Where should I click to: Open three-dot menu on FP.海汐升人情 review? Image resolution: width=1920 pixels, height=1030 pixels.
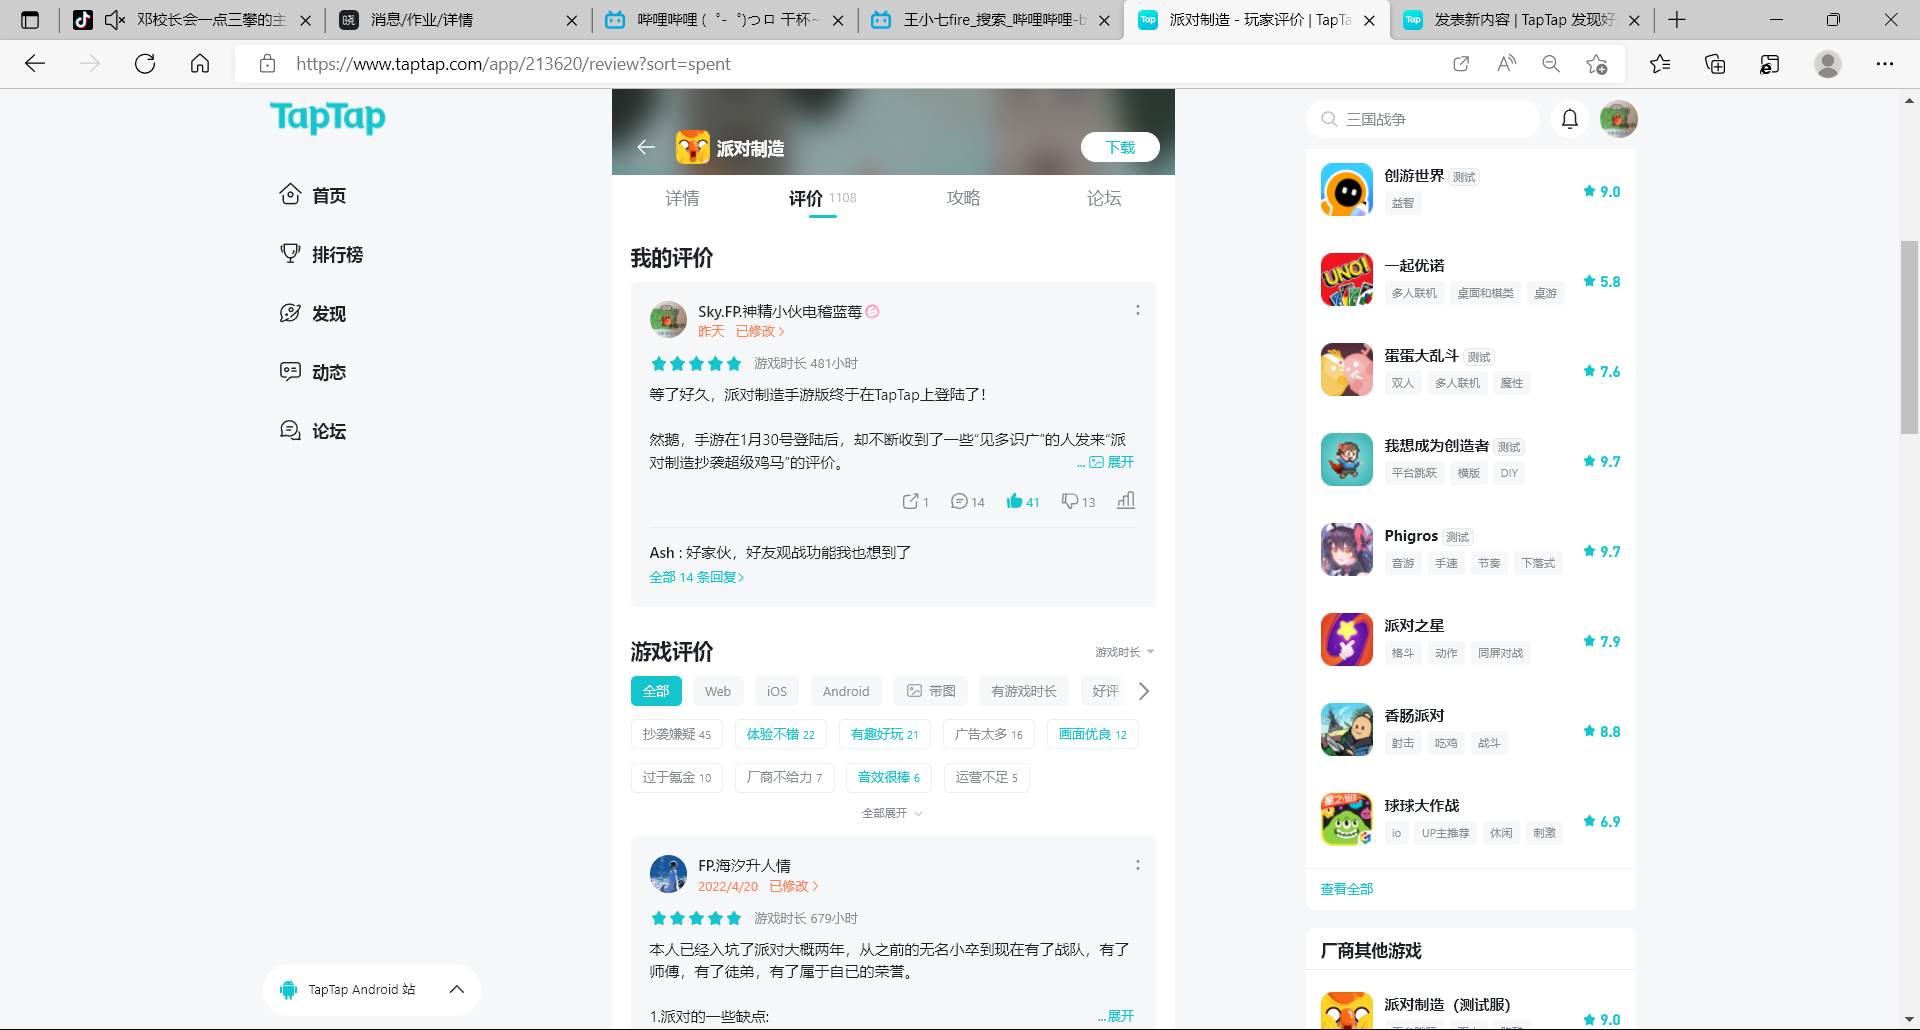click(1137, 865)
